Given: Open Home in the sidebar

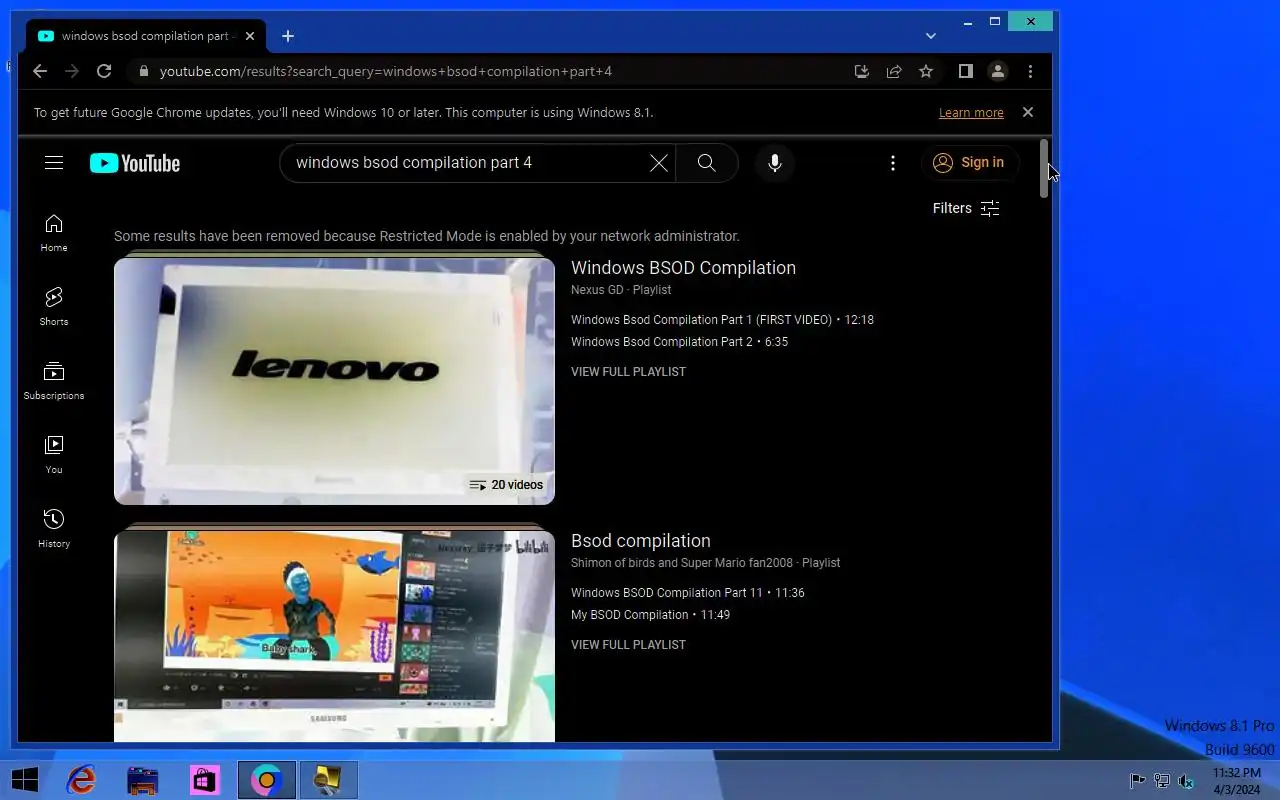Looking at the screenshot, I should [54, 233].
